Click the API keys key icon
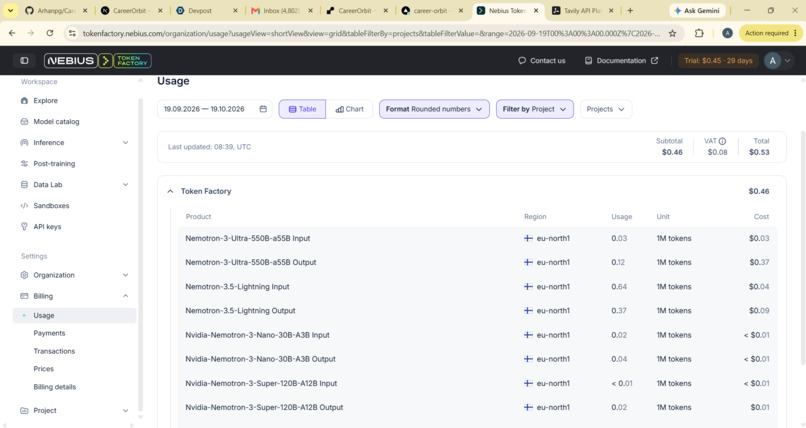Viewport: 806px width, 428px height. tap(24, 227)
